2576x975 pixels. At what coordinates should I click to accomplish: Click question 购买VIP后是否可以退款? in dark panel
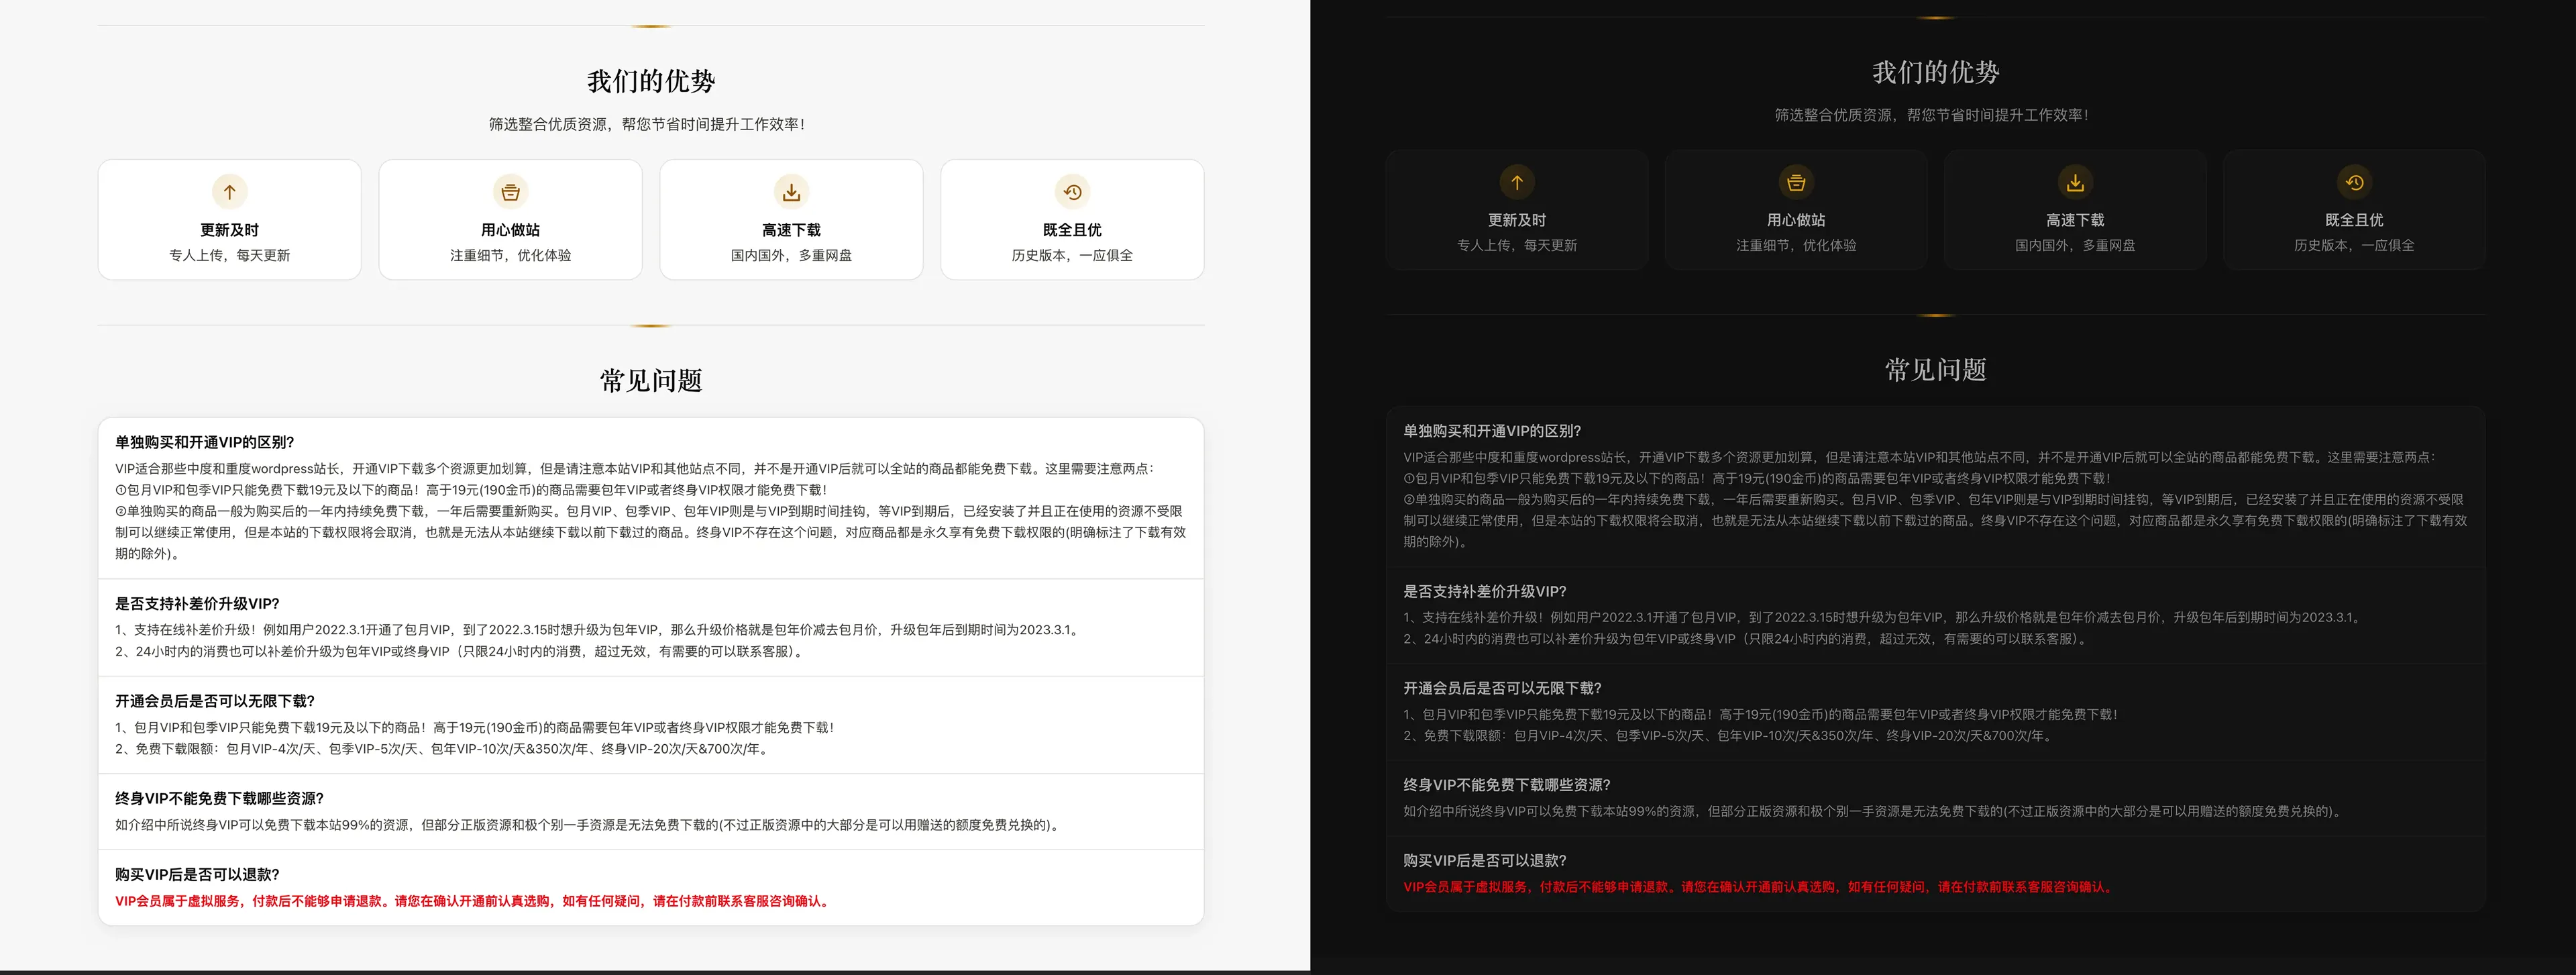tap(1485, 860)
